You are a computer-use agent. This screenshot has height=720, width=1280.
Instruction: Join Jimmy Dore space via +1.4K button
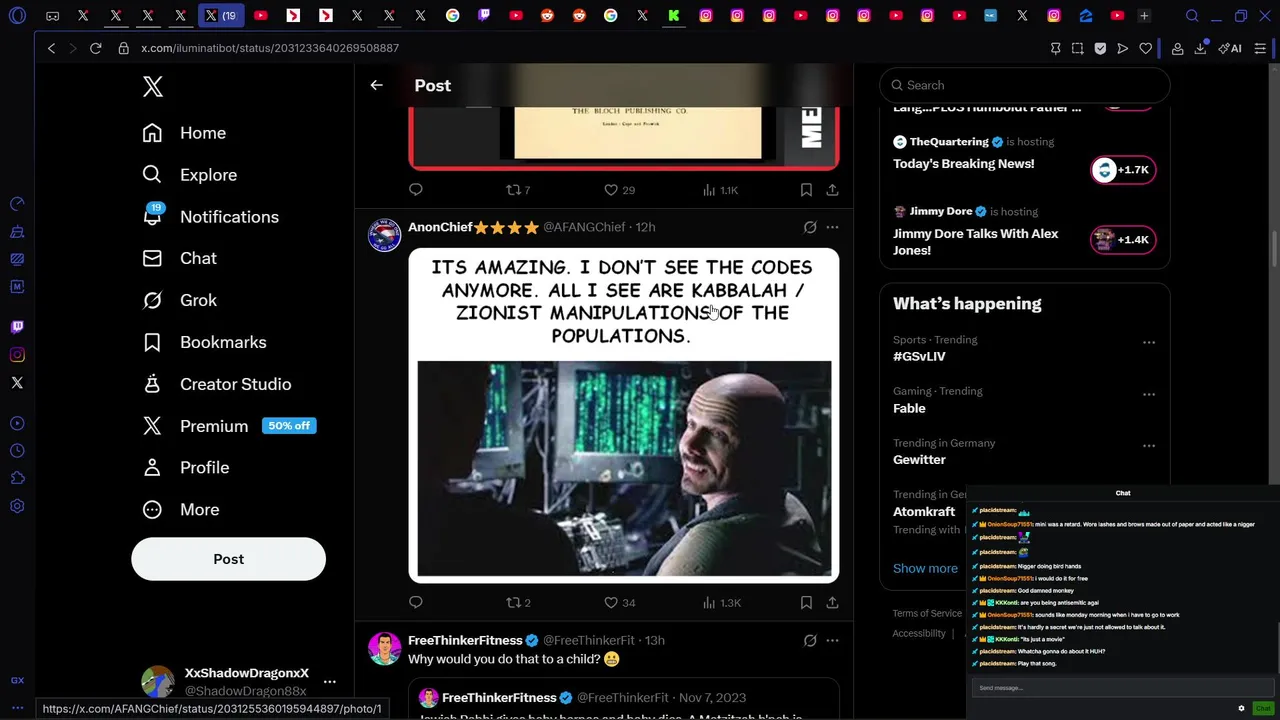pyautogui.click(x=1123, y=240)
